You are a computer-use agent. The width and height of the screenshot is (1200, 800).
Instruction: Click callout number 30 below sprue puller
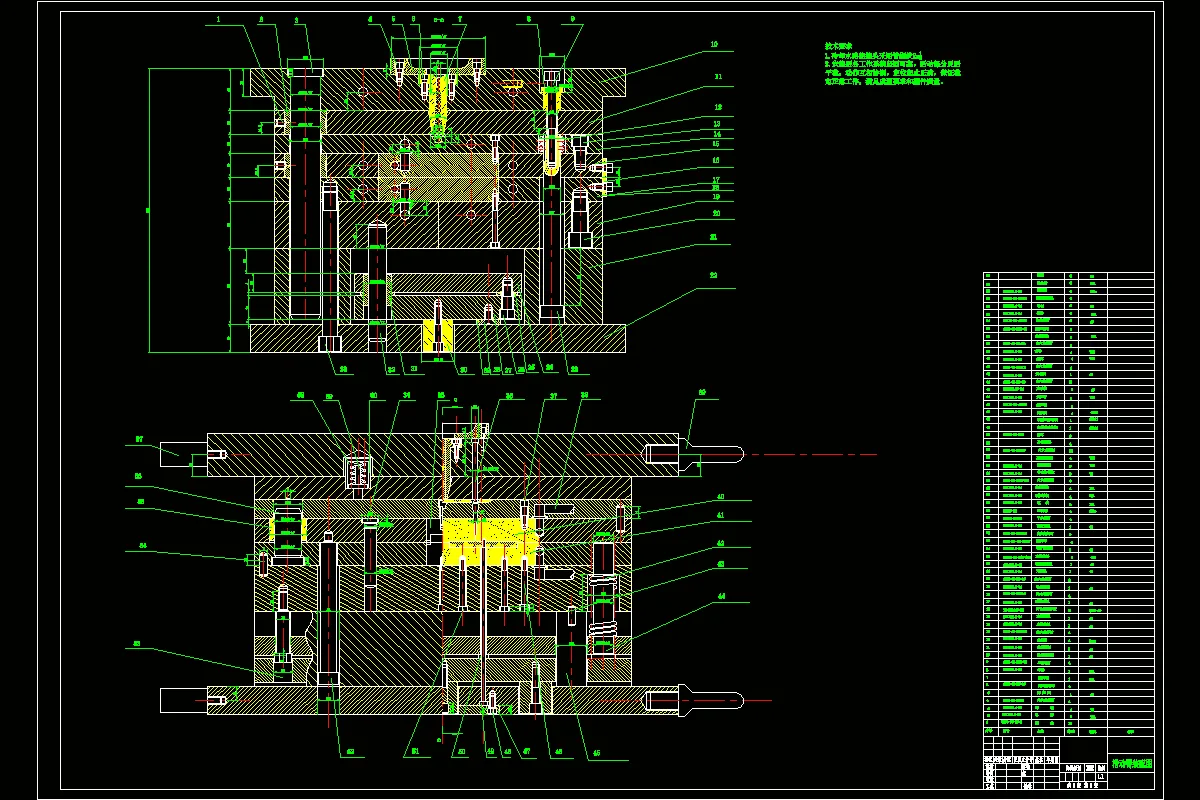(x=463, y=370)
